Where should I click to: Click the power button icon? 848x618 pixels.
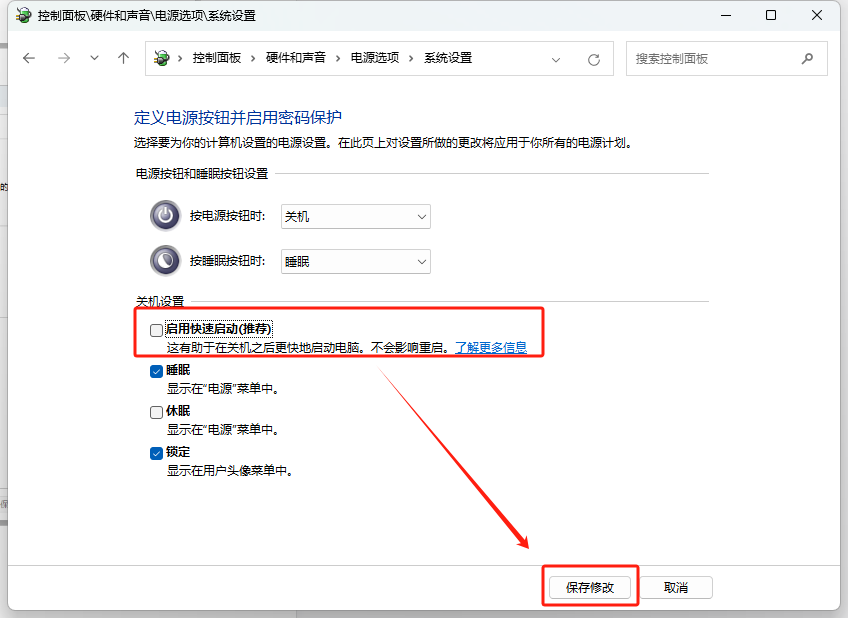point(165,215)
